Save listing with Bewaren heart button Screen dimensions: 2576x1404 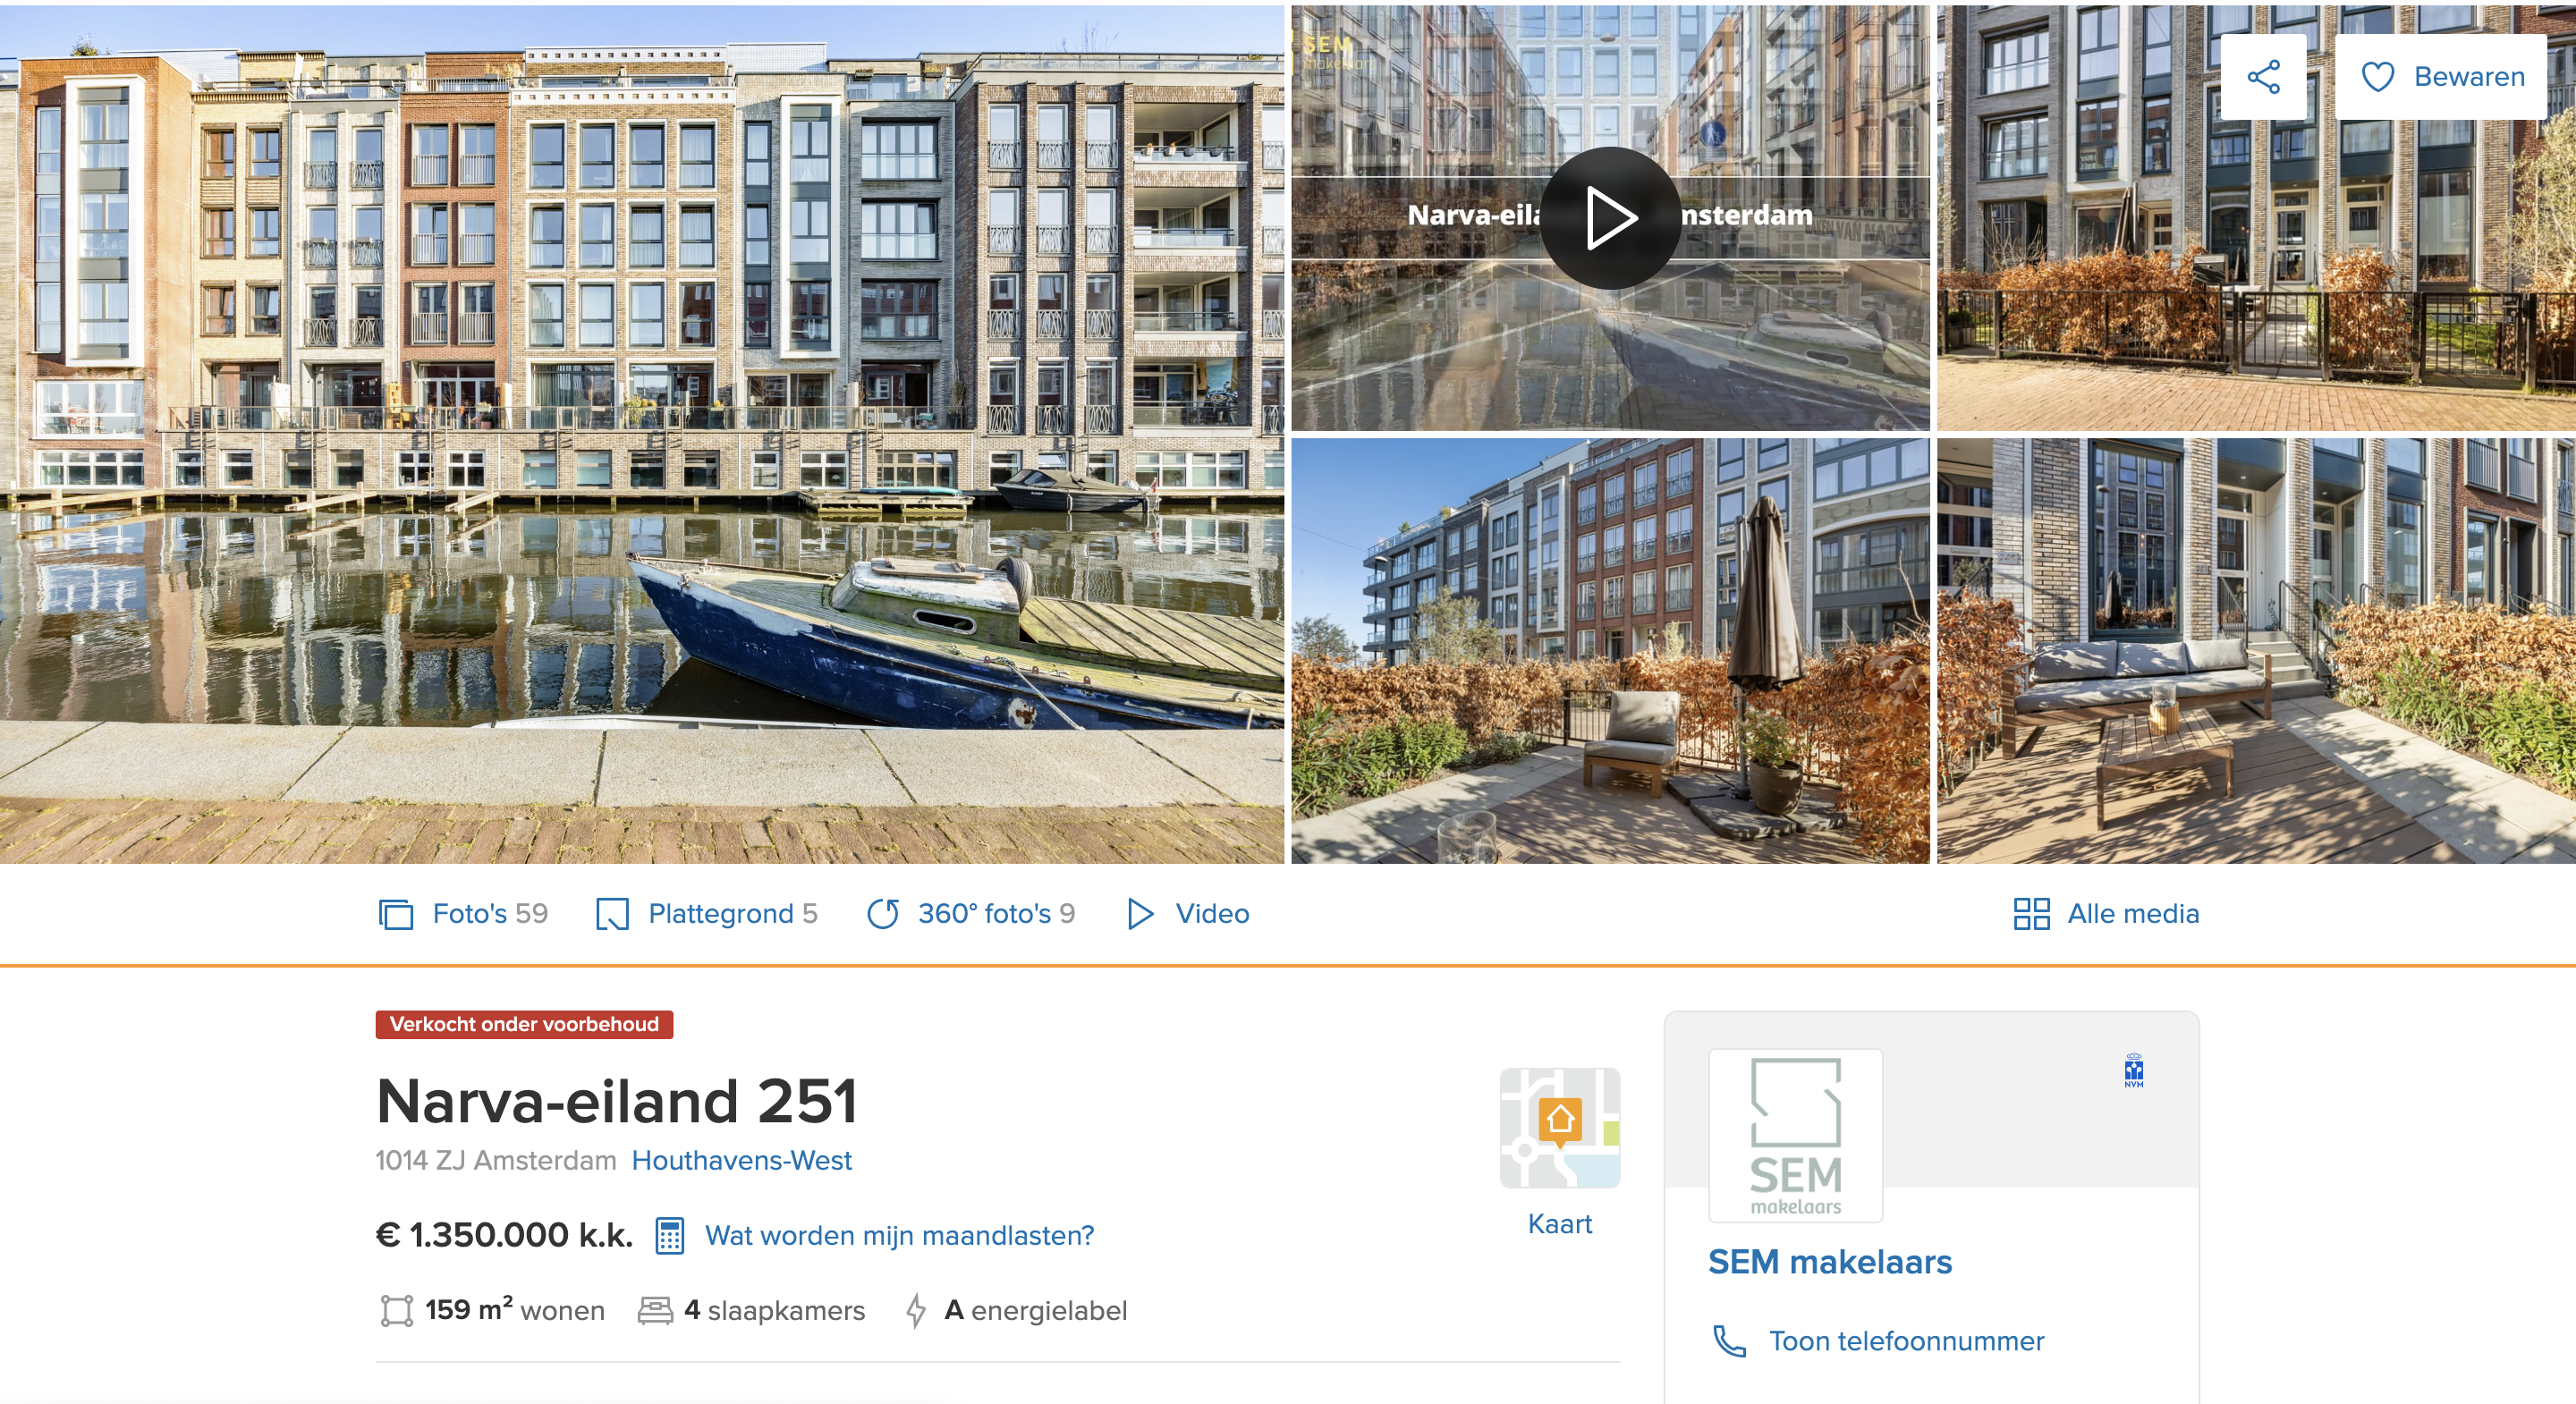2441,77
